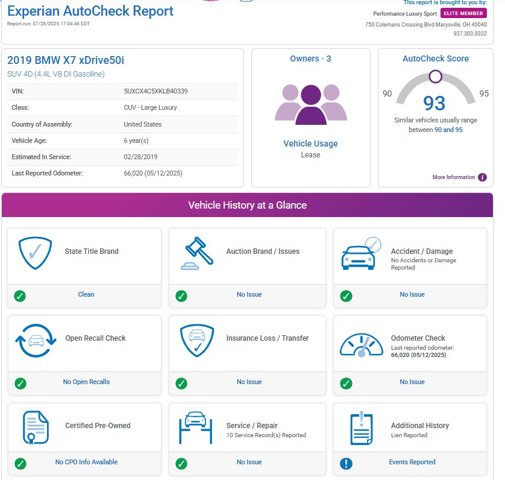505x480 pixels.
Task: Click the Odometer Check gauge icon
Action: point(361,346)
